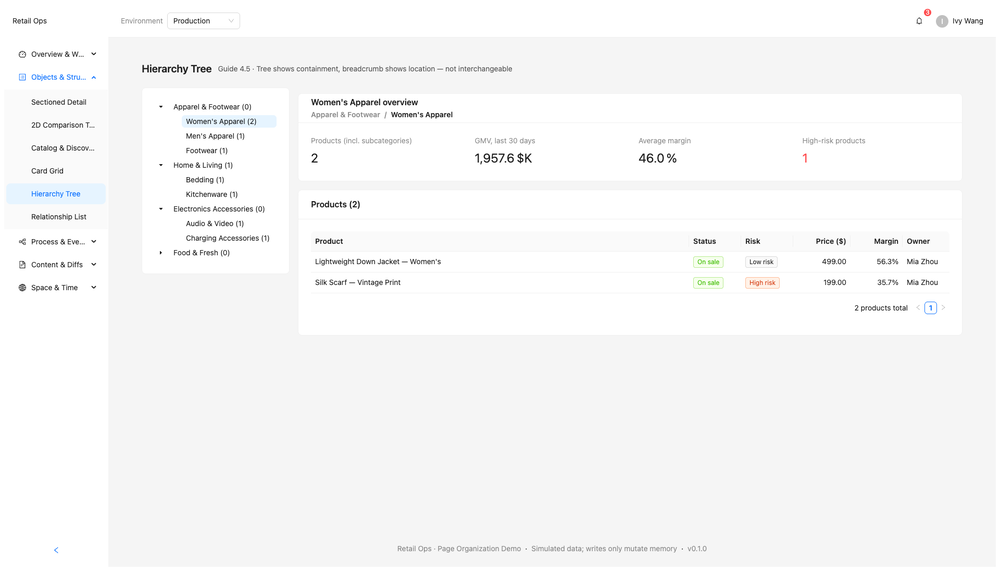Collapse the Electronics Accessories tree node arrow
The height and width of the screenshot is (571, 1000).
161,209
